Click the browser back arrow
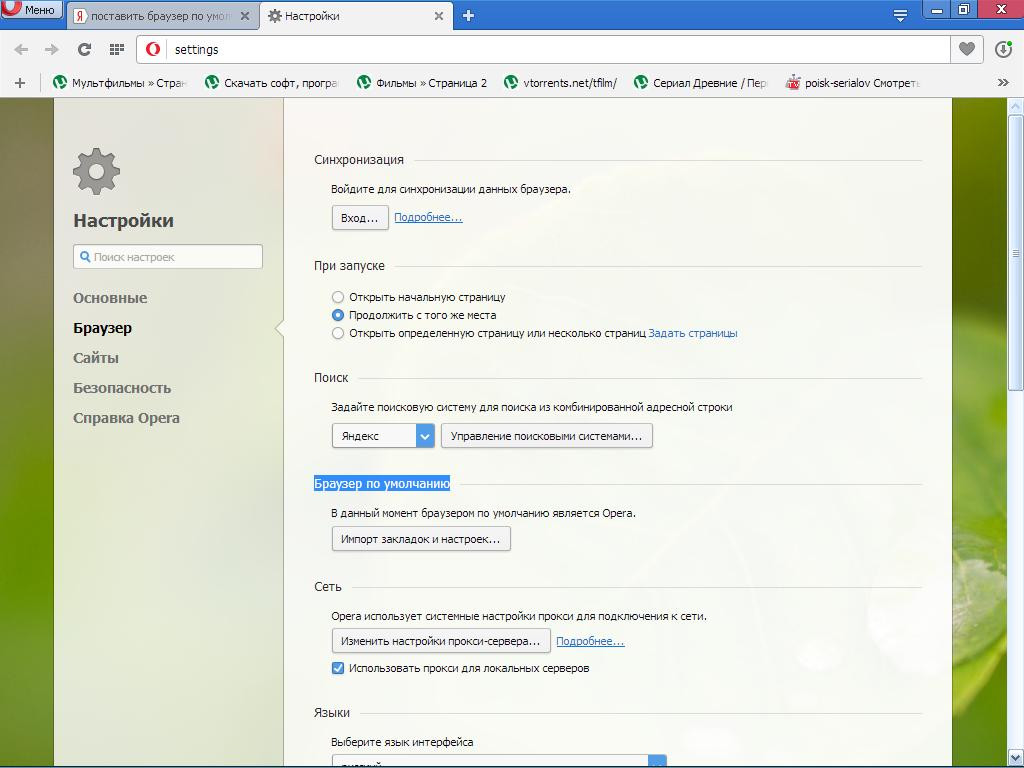This screenshot has width=1024, height=768. tap(21, 49)
